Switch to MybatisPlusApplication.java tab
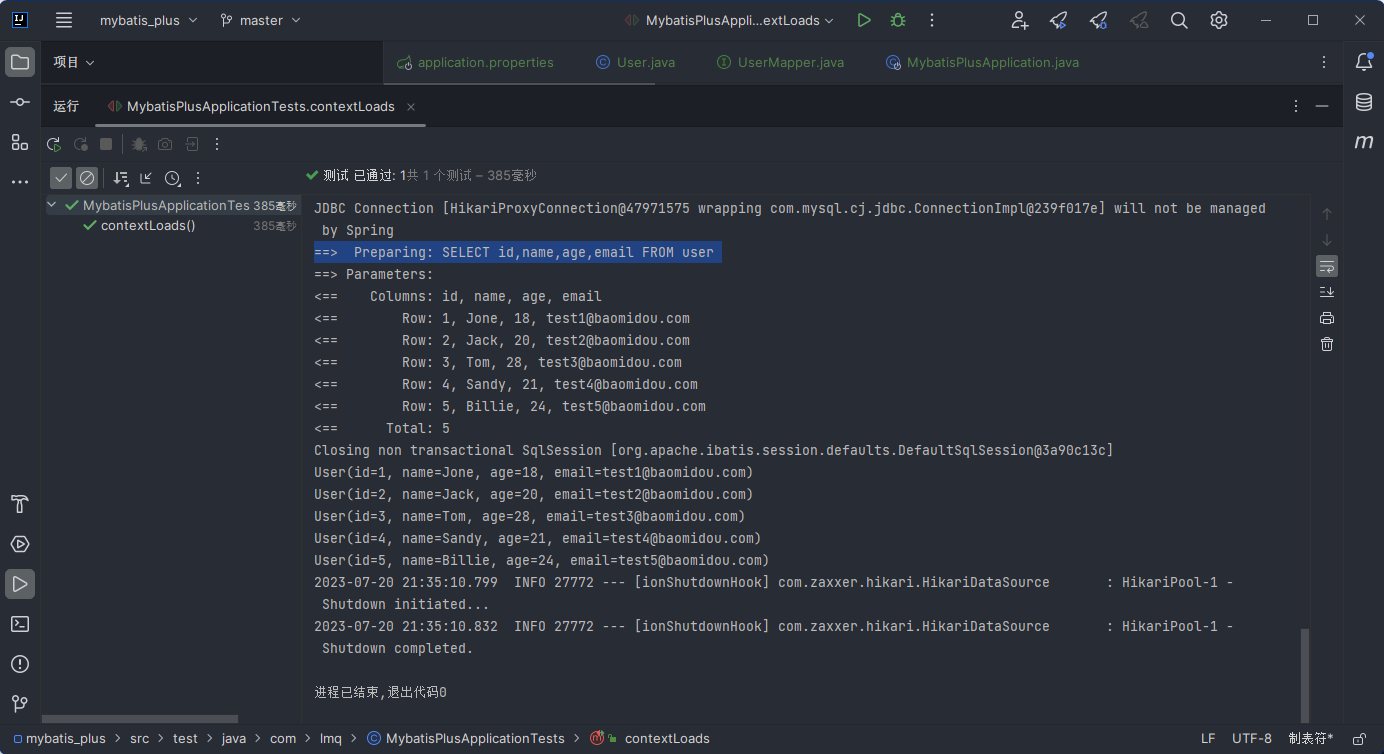Viewport: 1384px width, 754px height. click(982, 62)
